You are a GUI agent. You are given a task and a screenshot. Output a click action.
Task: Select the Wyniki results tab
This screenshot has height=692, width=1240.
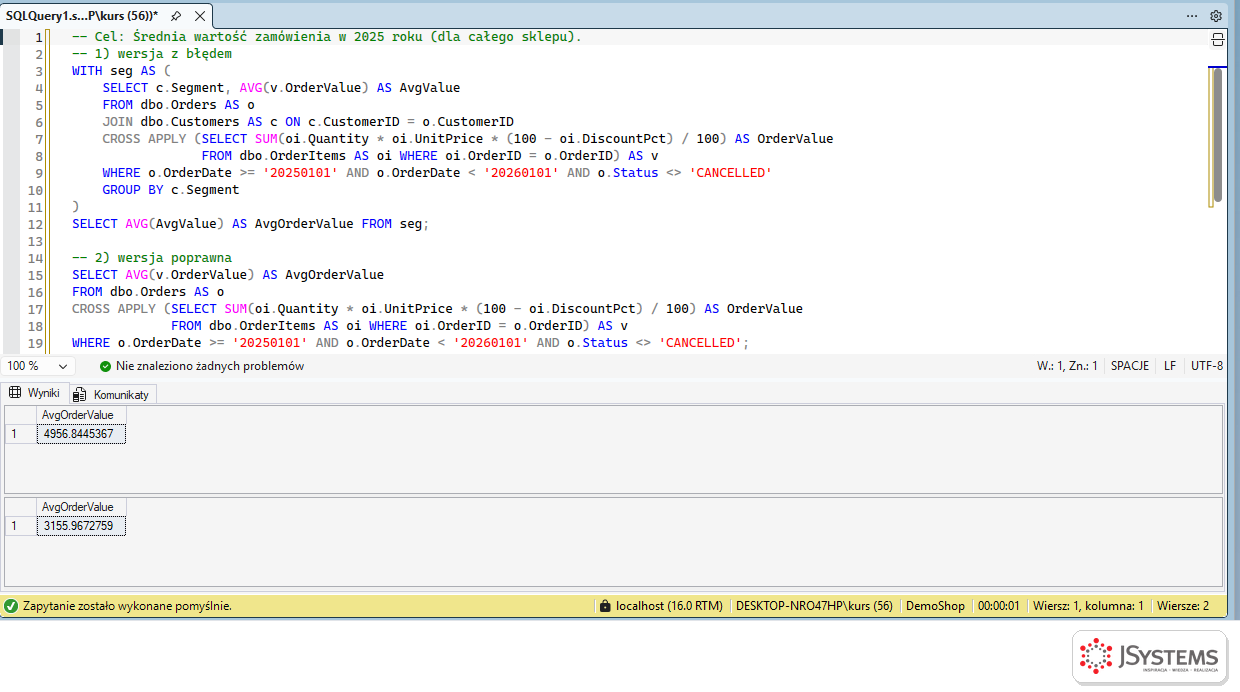coord(34,393)
